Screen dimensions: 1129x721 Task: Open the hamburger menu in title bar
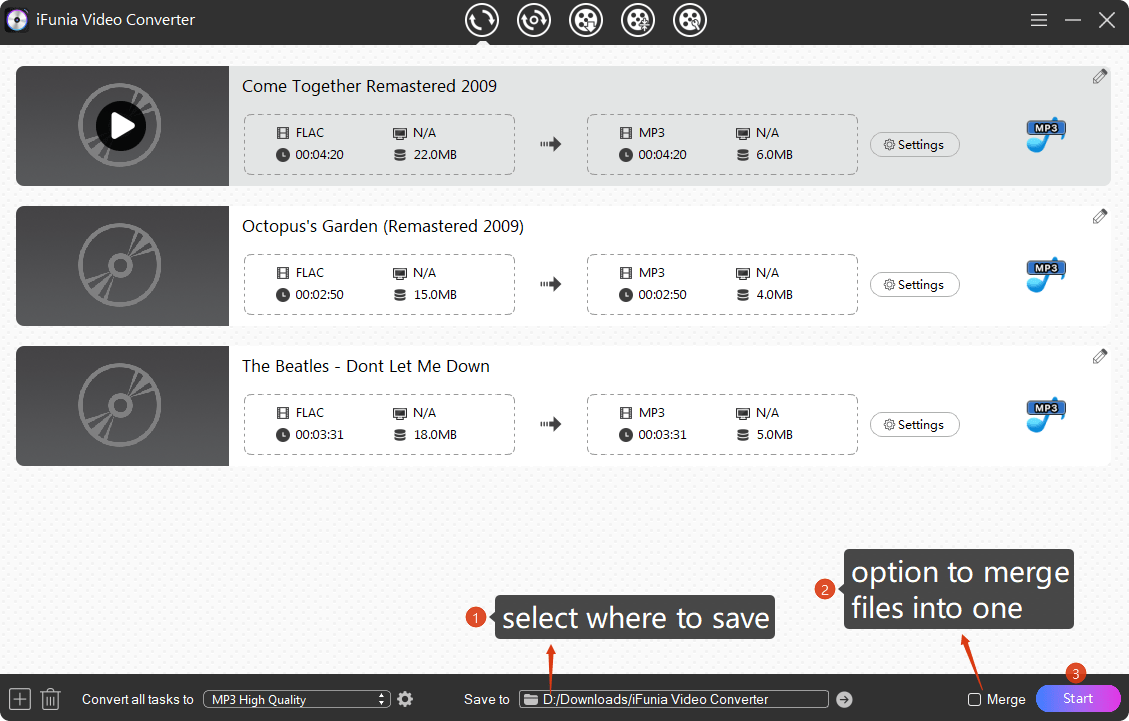[x=1039, y=20]
